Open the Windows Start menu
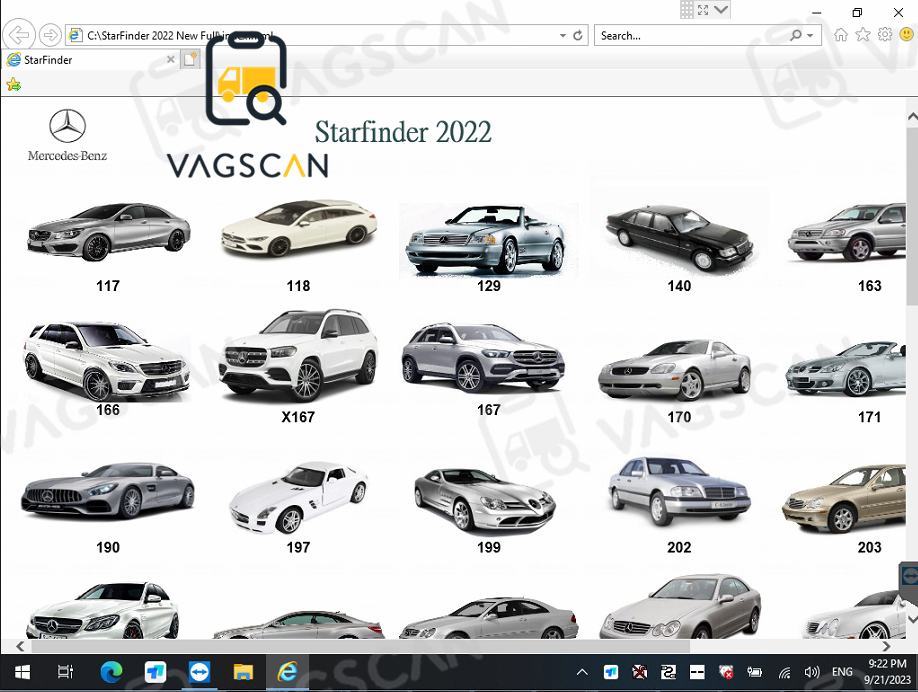This screenshot has width=918, height=692. click(x=22, y=673)
